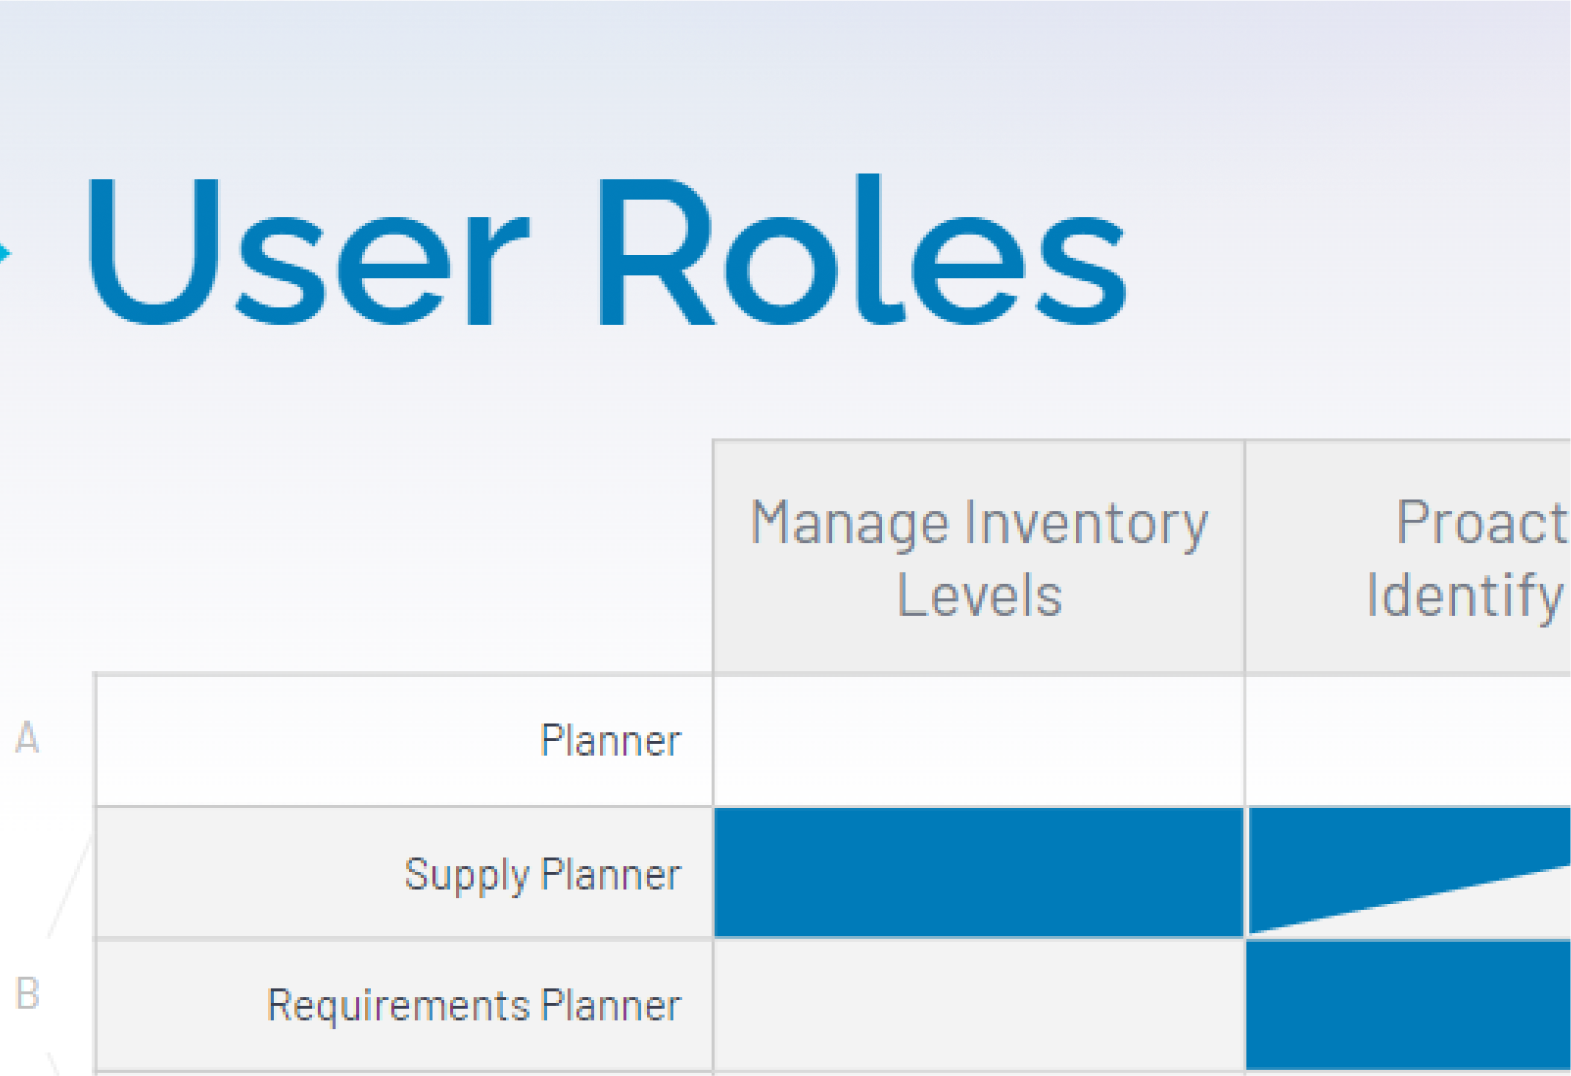This screenshot has width=1571, height=1076.
Task: Click the group letter A marker
Action: 27,738
